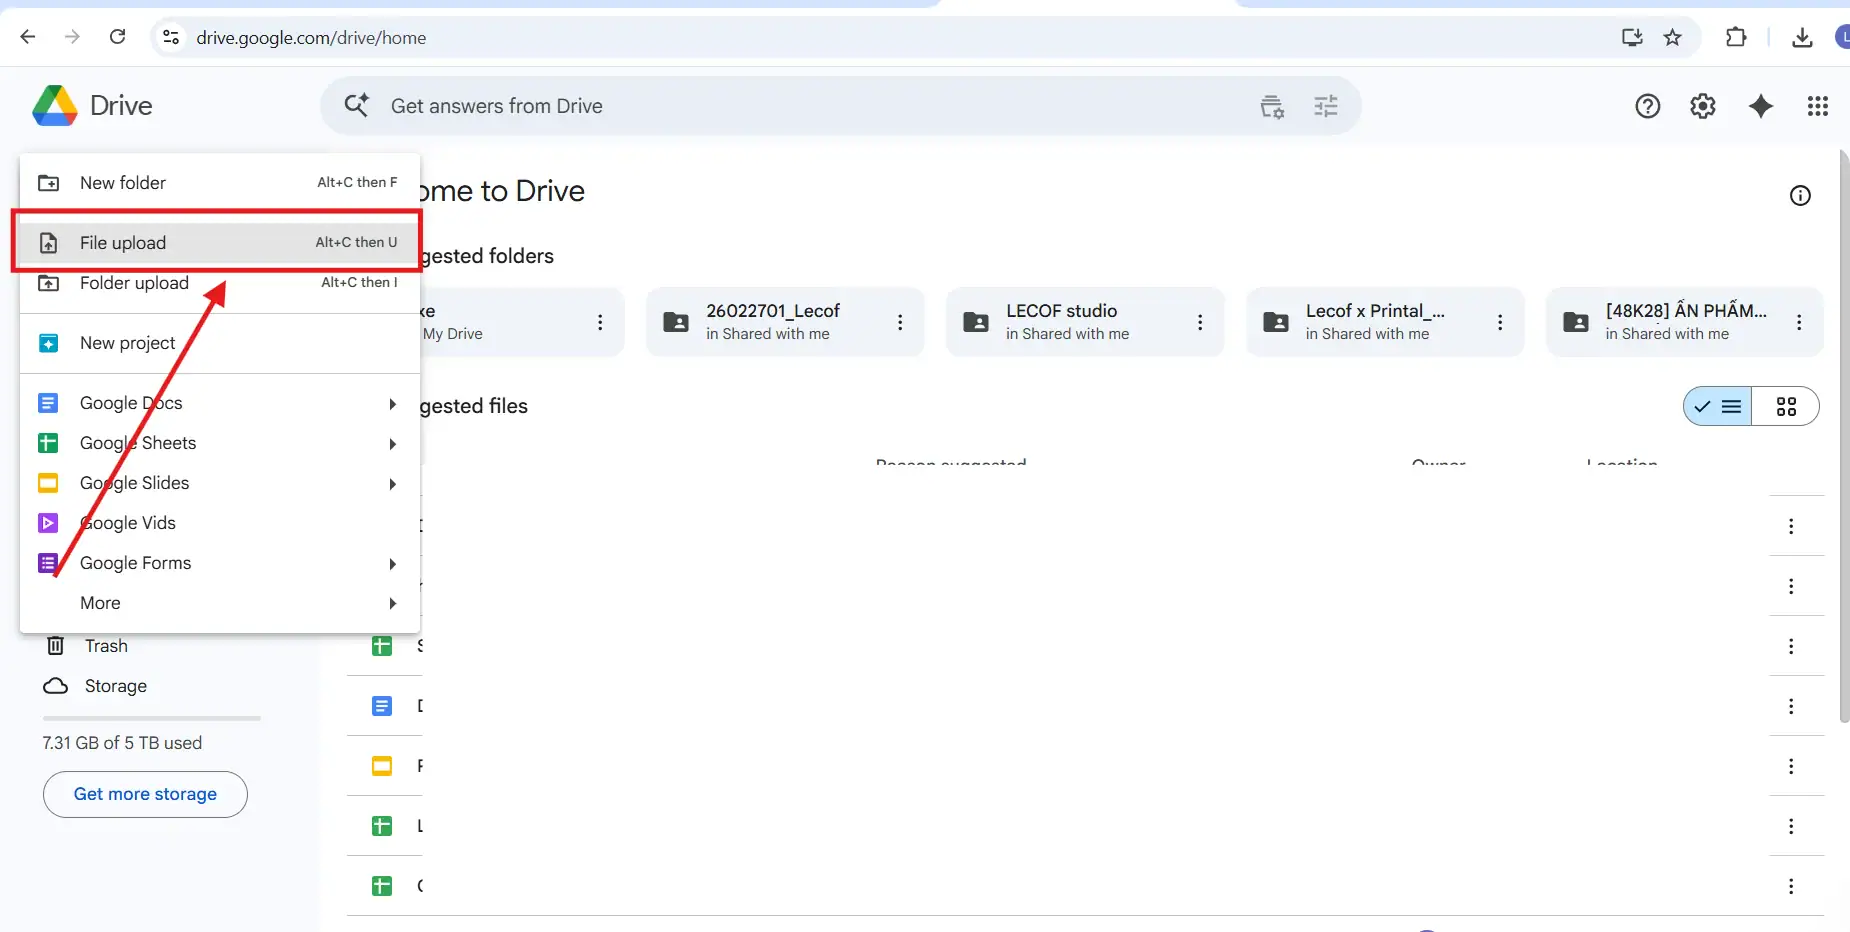Open Trash in sidebar
Image resolution: width=1850 pixels, height=932 pixels.
(x=106, y=646)
